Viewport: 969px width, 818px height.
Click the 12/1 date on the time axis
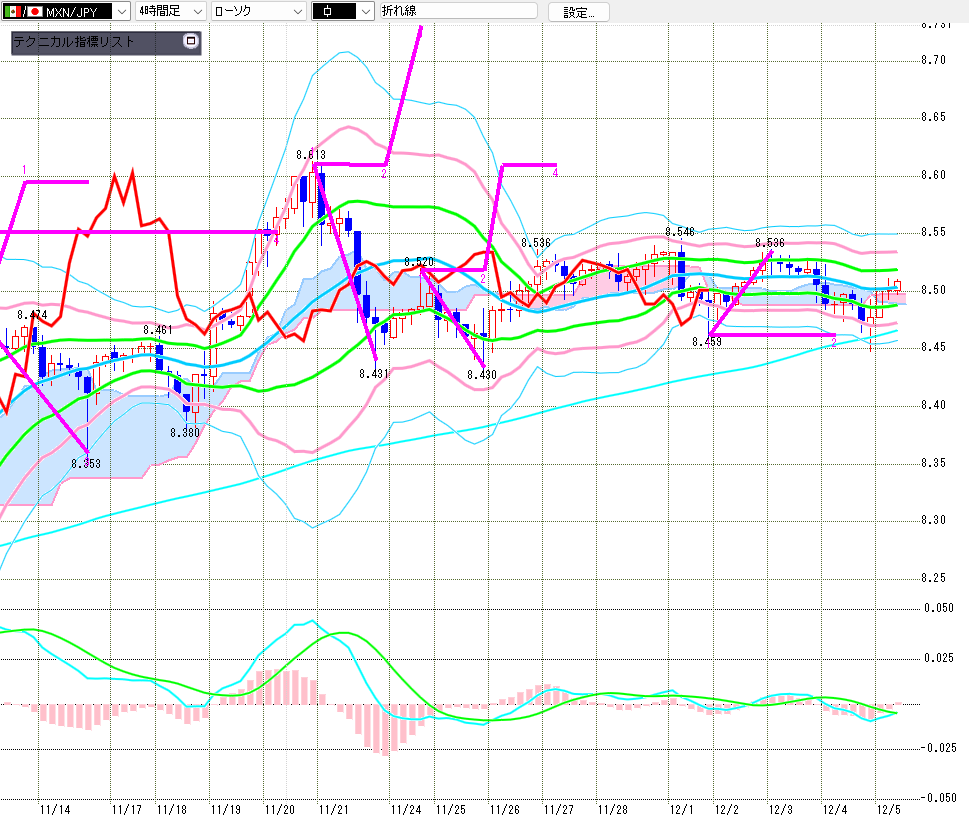[x=682, y=809]
